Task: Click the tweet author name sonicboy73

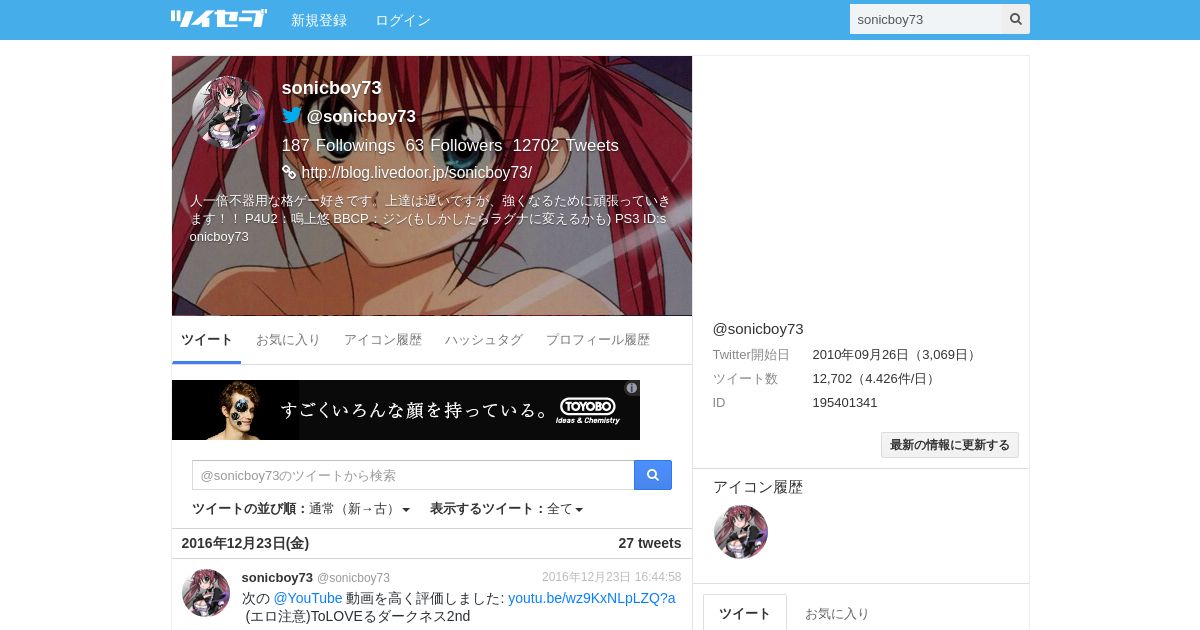Action: (277, 577)
